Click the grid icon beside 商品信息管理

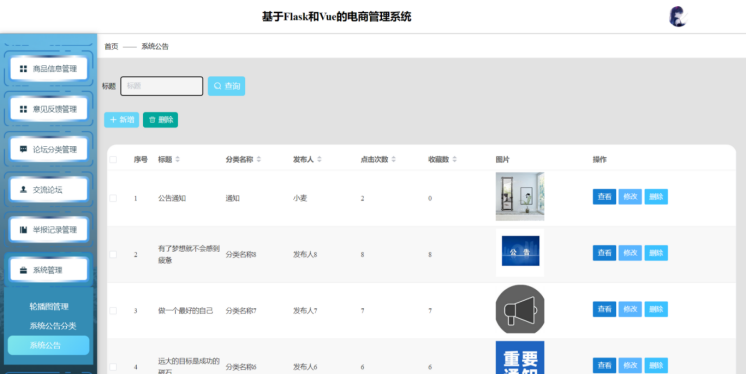[x=23, y=69]
